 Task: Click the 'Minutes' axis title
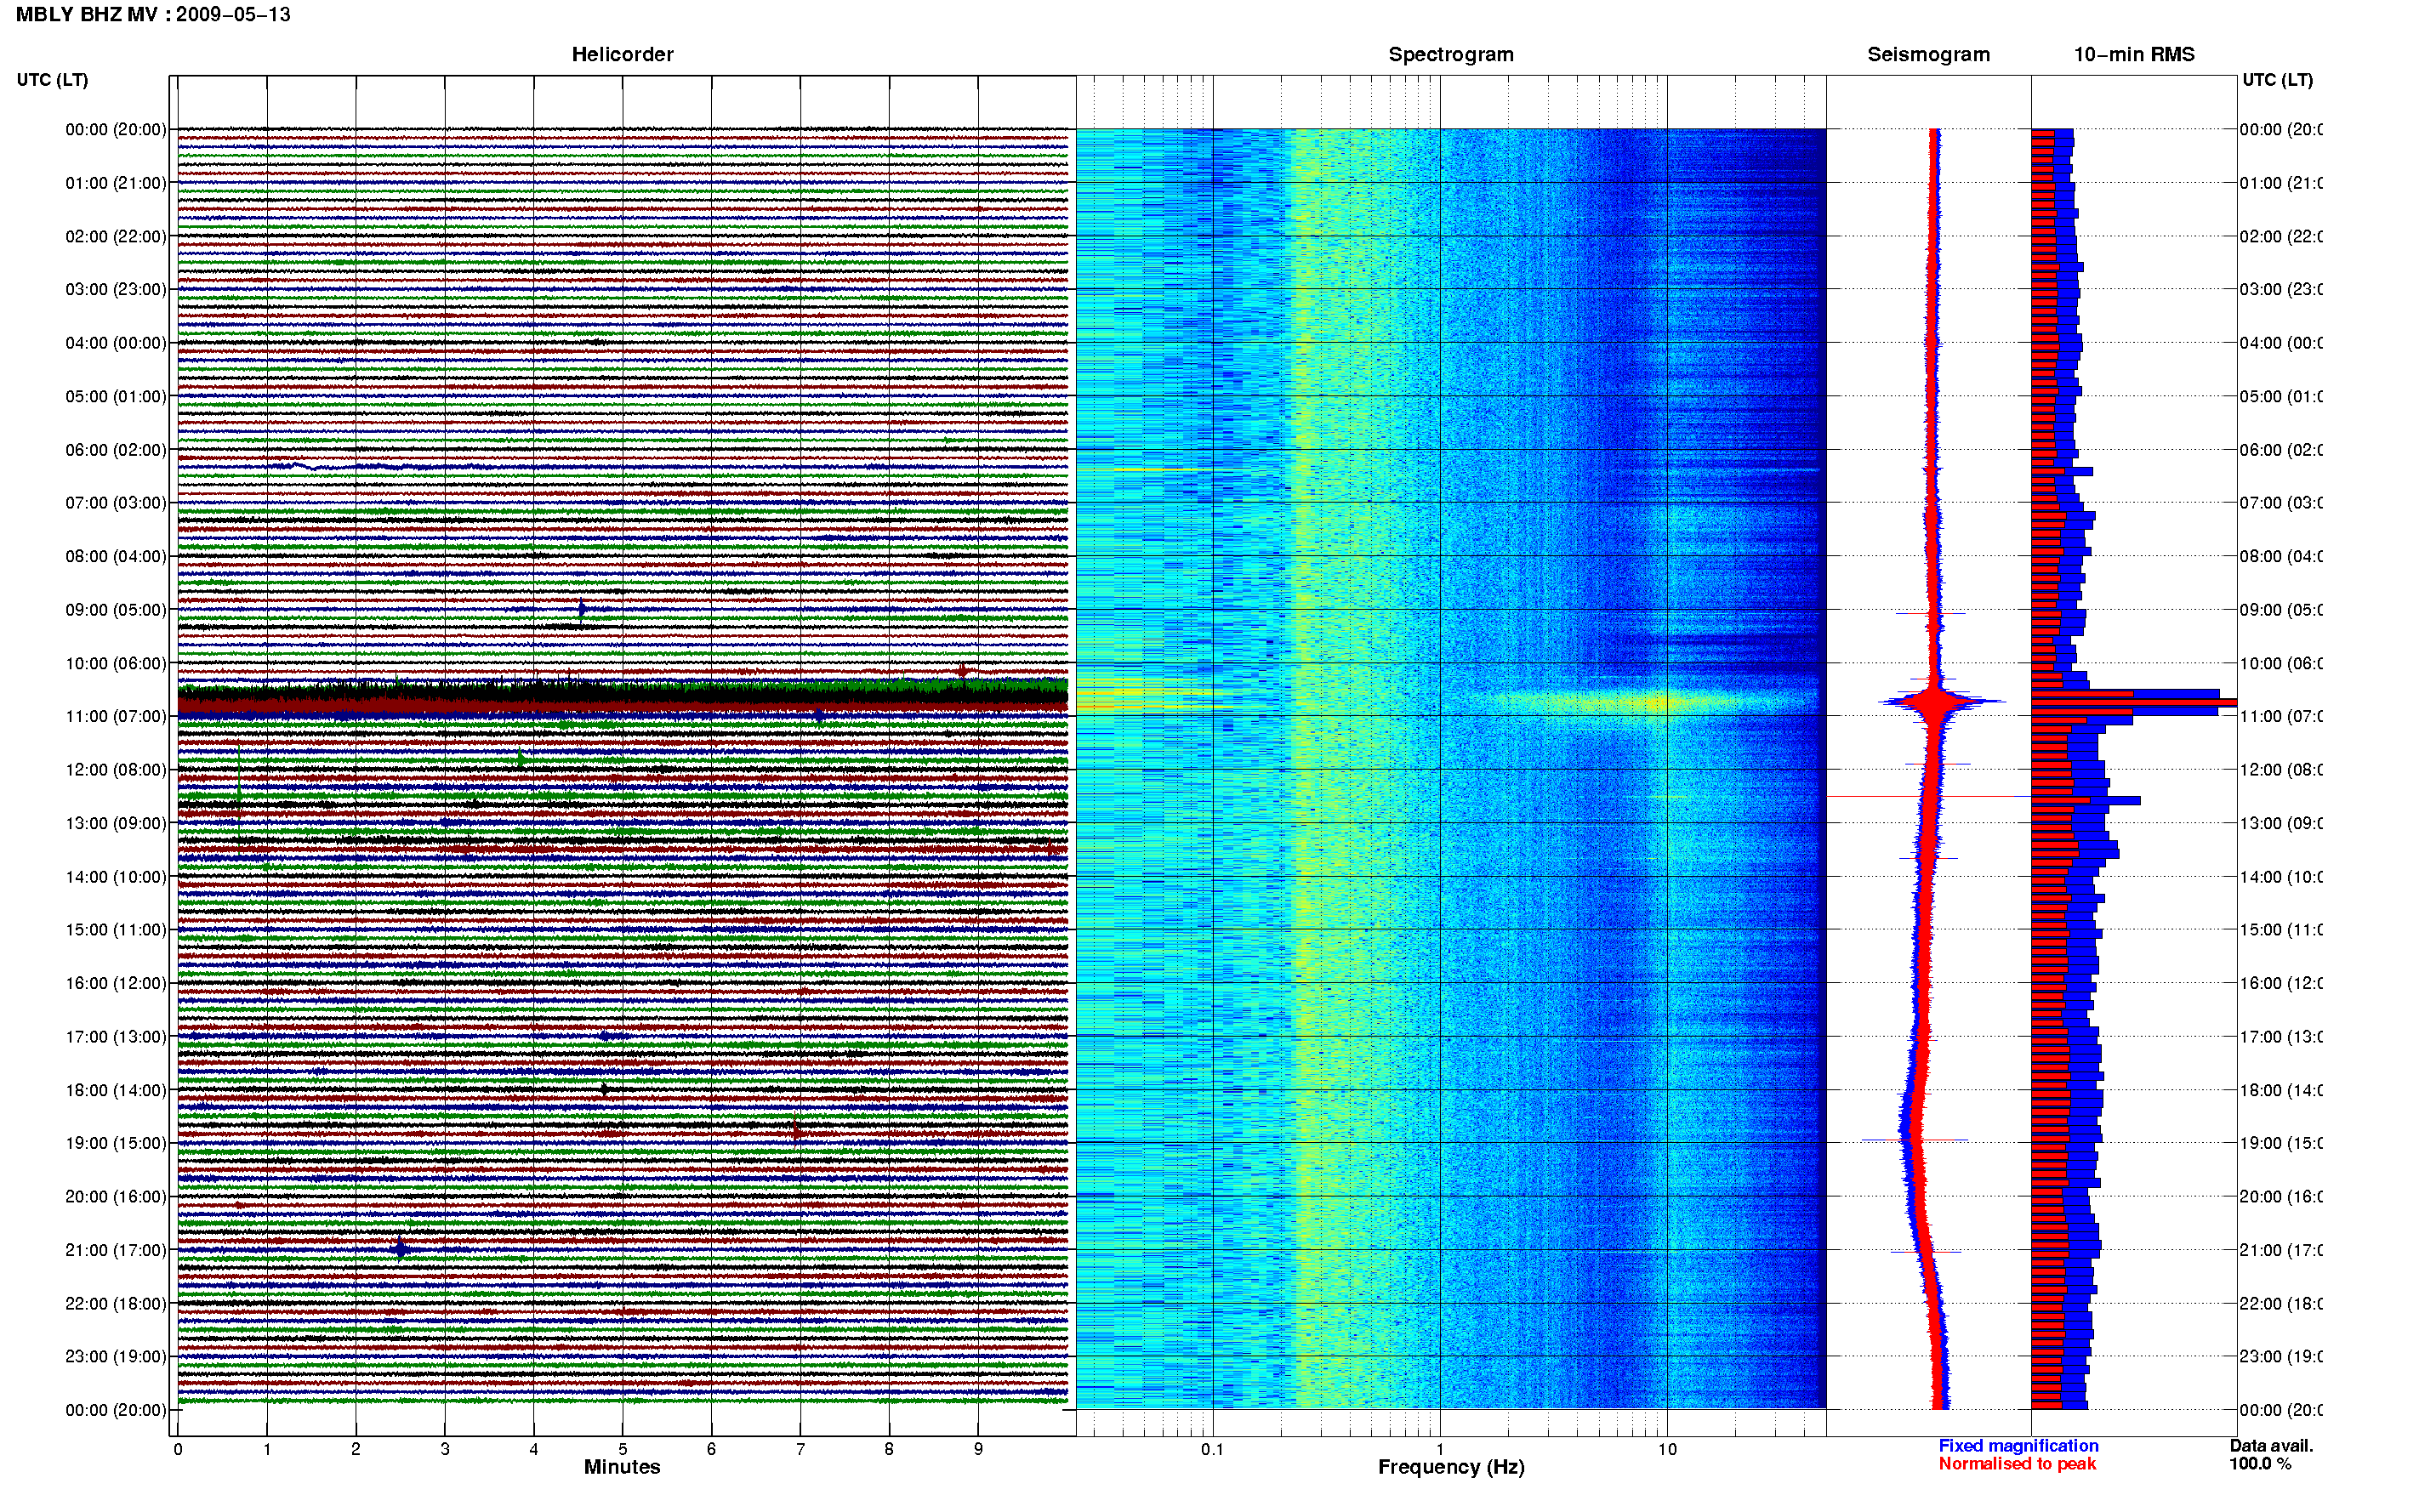pyautogui.click(x=622, y=1467)
